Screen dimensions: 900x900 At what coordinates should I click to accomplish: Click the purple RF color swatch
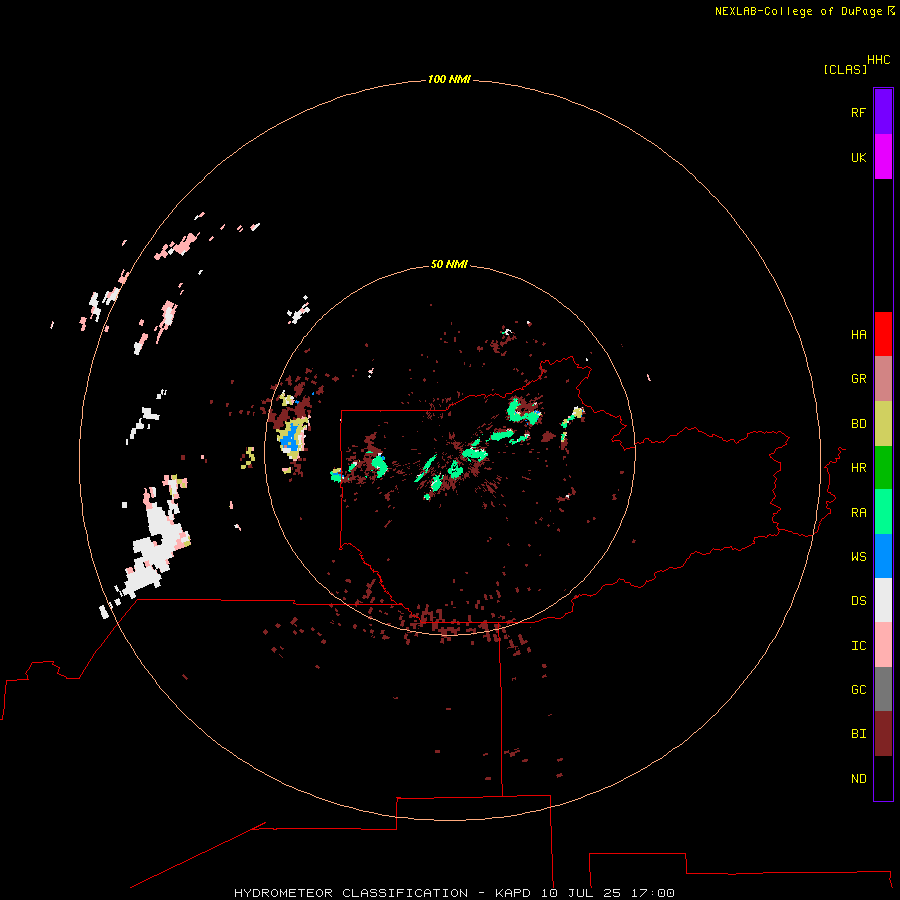click(x=883, y=112)
